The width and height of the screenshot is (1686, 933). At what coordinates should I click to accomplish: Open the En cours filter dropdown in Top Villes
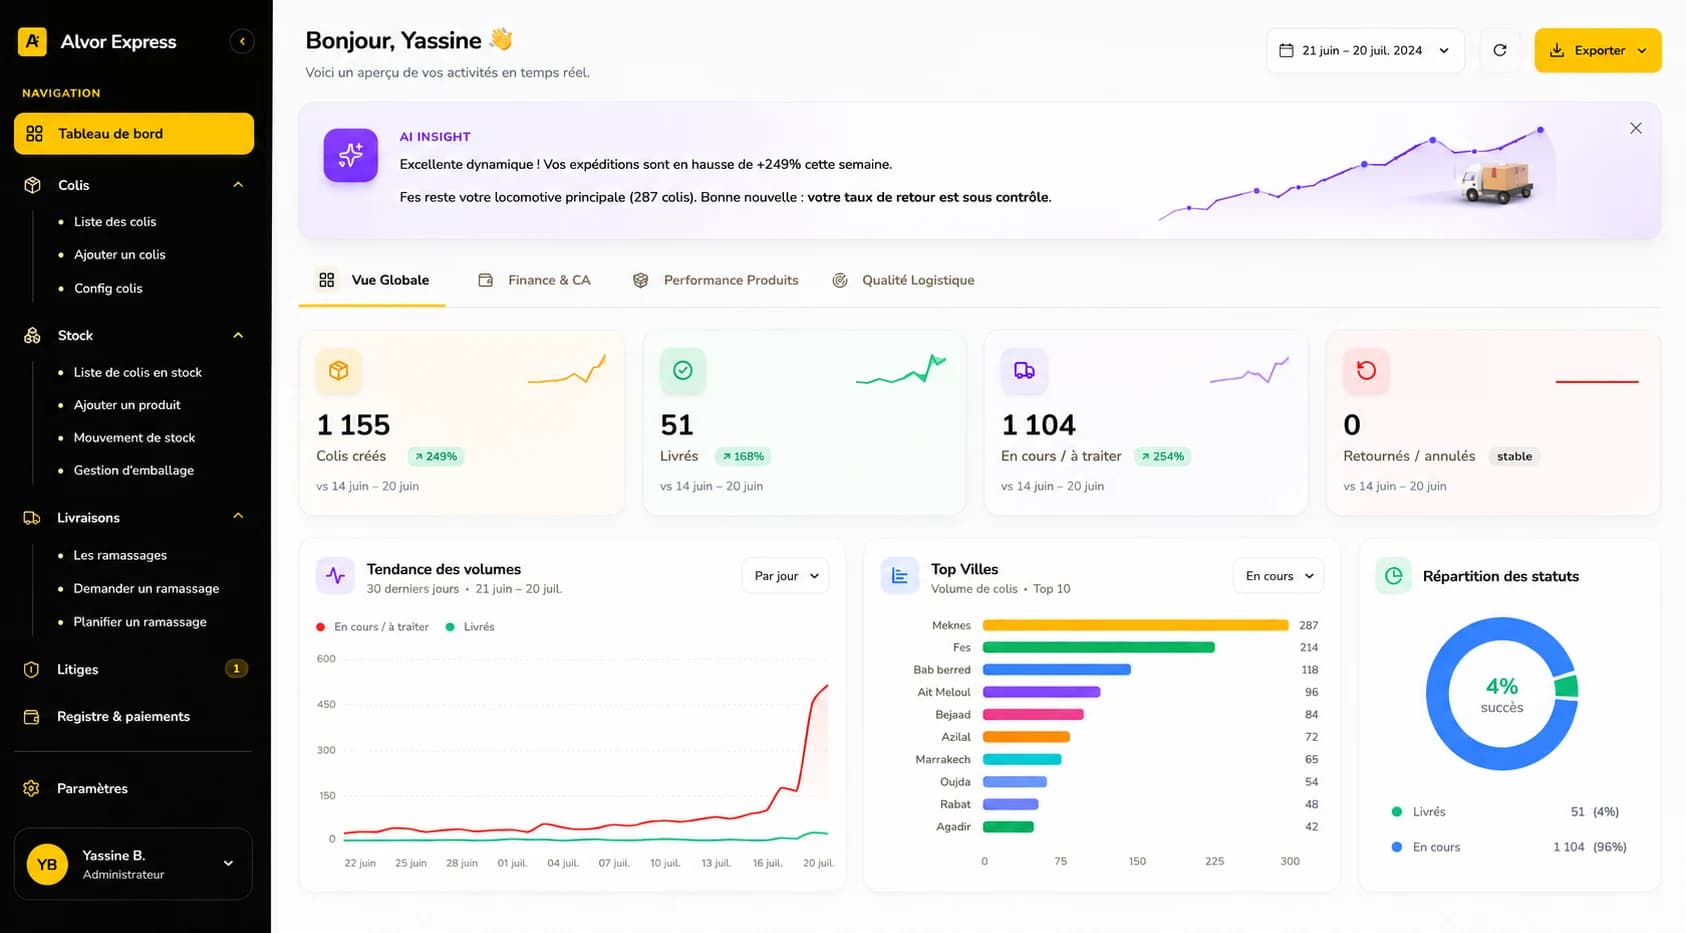pos(1278,576)
